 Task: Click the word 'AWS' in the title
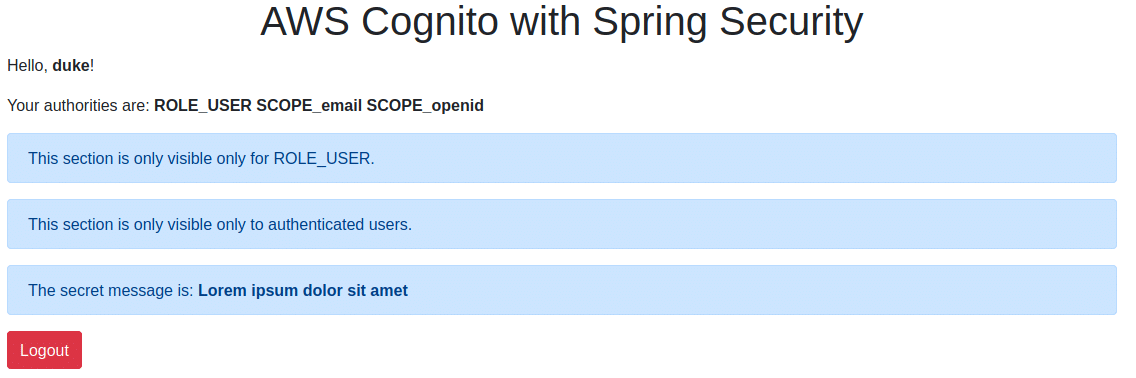click(304, 22)
